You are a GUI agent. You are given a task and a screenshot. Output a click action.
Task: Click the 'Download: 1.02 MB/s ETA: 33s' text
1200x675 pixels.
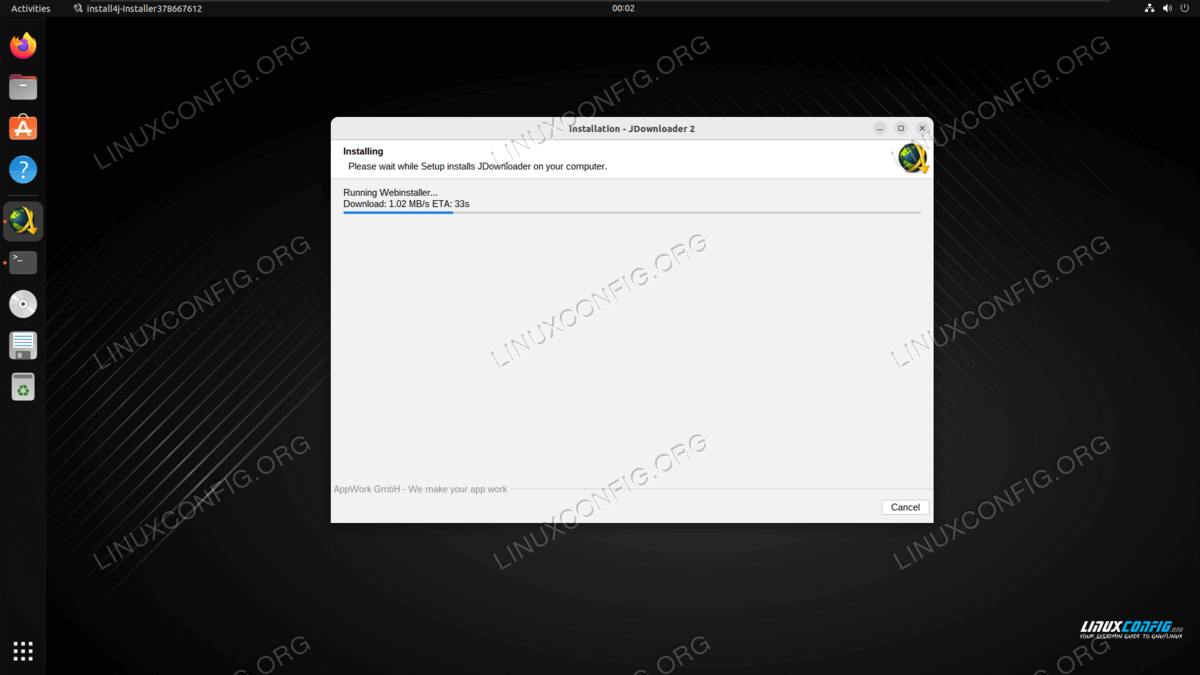point(406,204)
